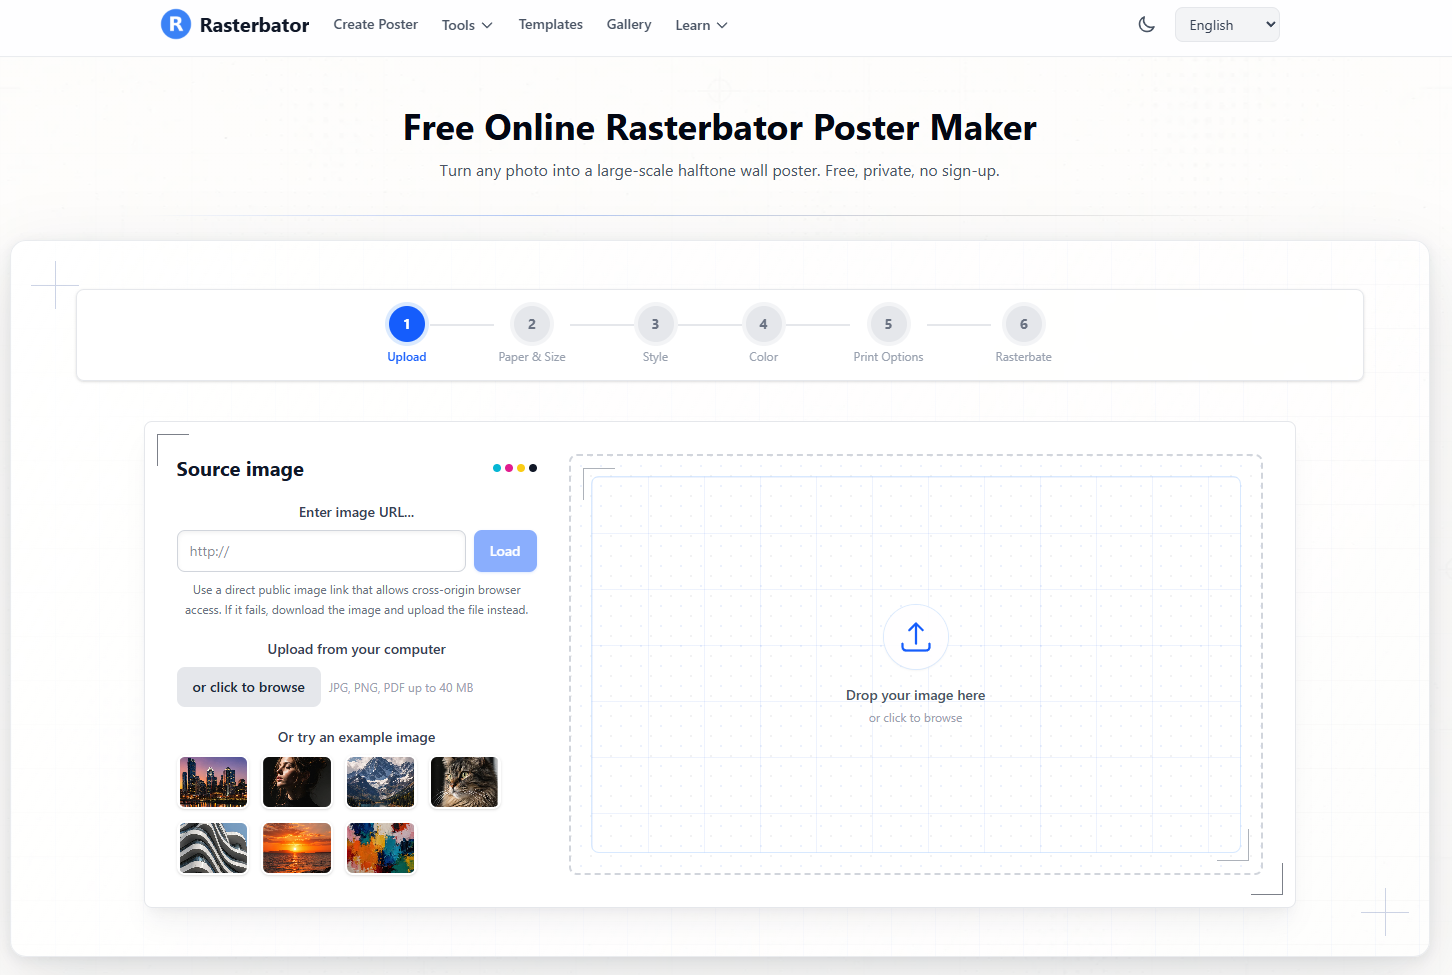The image size is (1452, 975).
Task: Open the Gallery menu item
Action: point(629,24)
